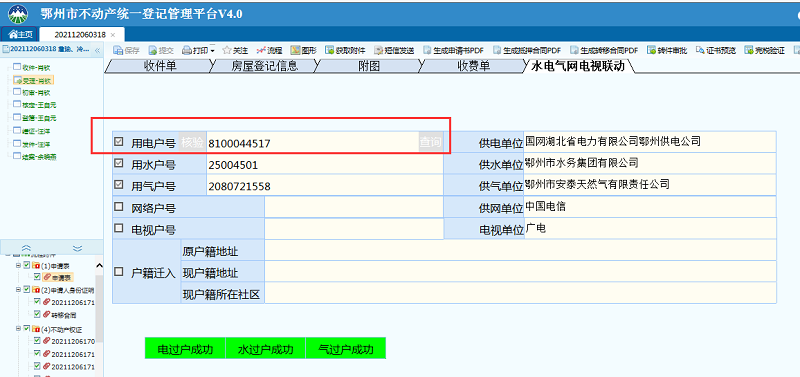Click the empty 电视户号 input field
The width and height of the screenshot is (800, 377).
pyautogui.click(x=354, y=229)
